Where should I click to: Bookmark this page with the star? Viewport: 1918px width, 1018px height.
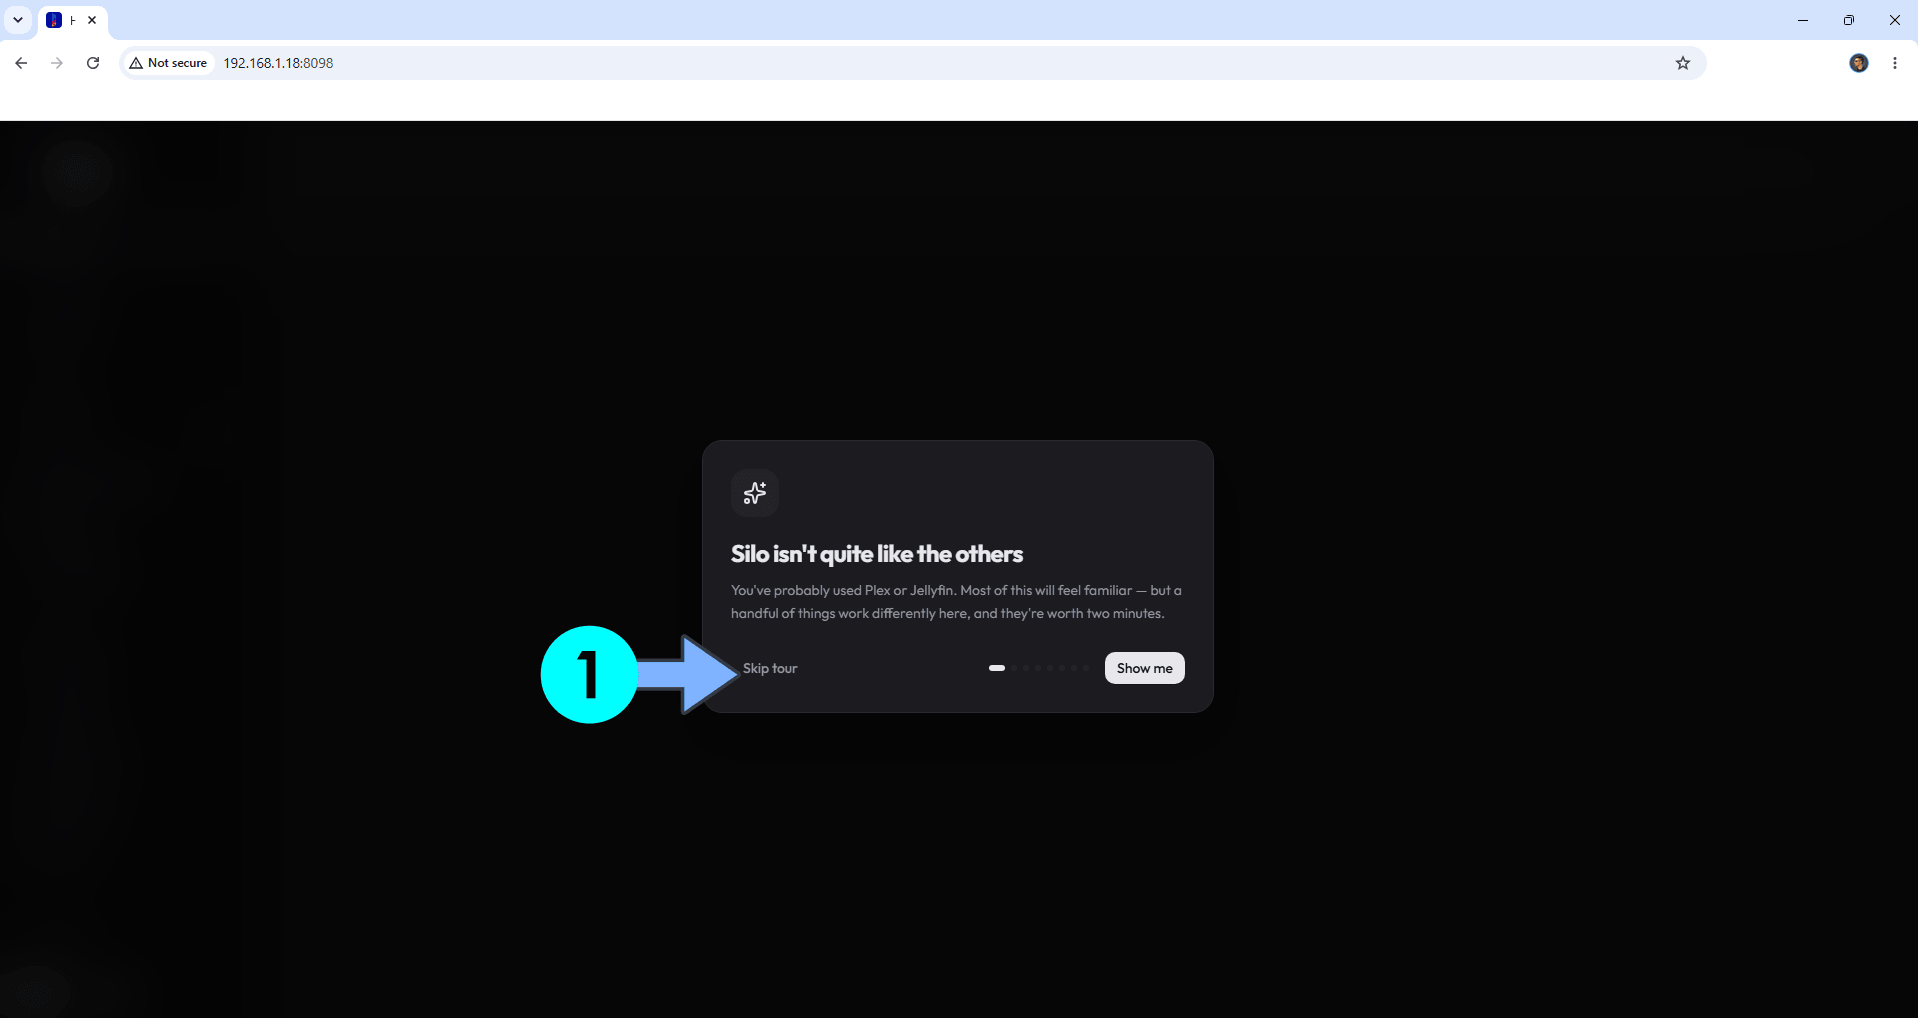point(1683,63)
